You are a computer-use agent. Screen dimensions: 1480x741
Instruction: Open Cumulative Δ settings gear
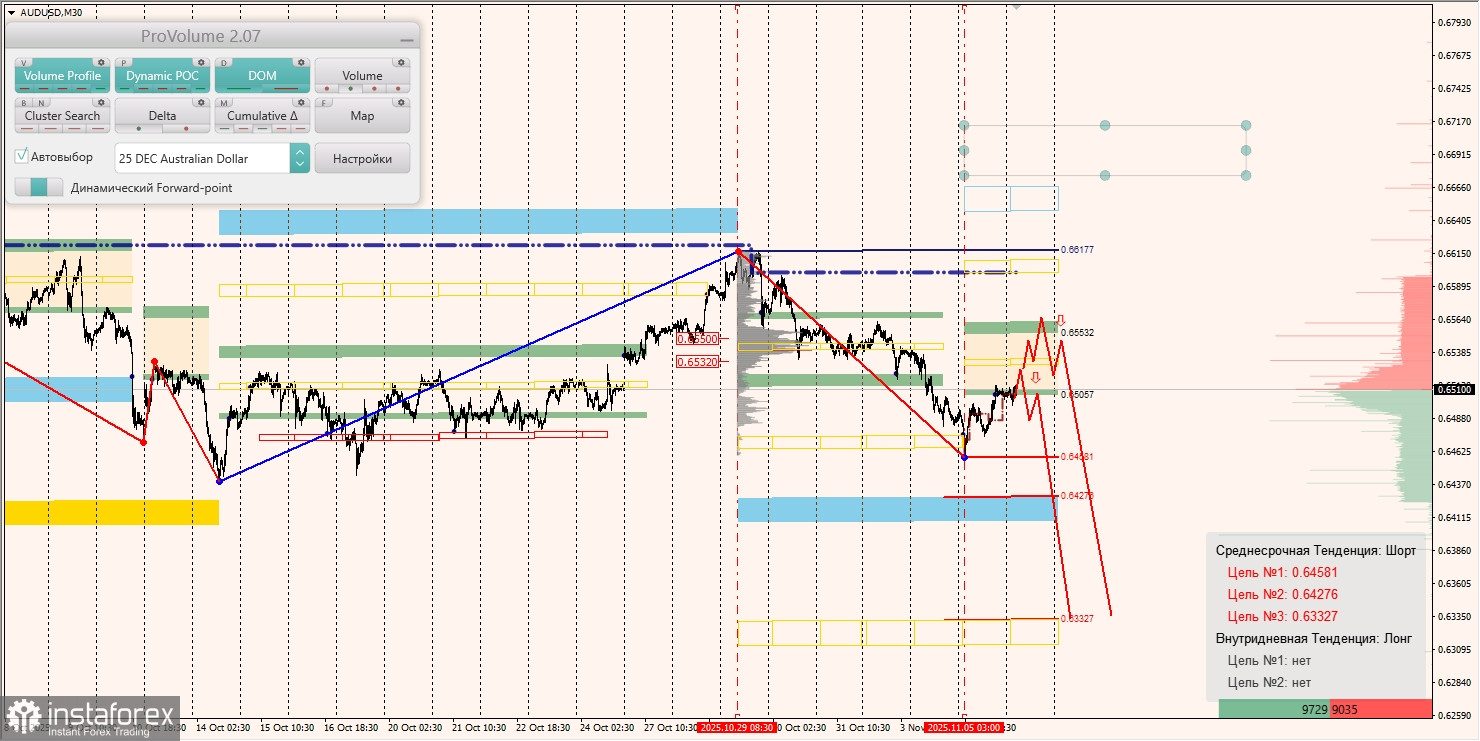coord(301,103)
